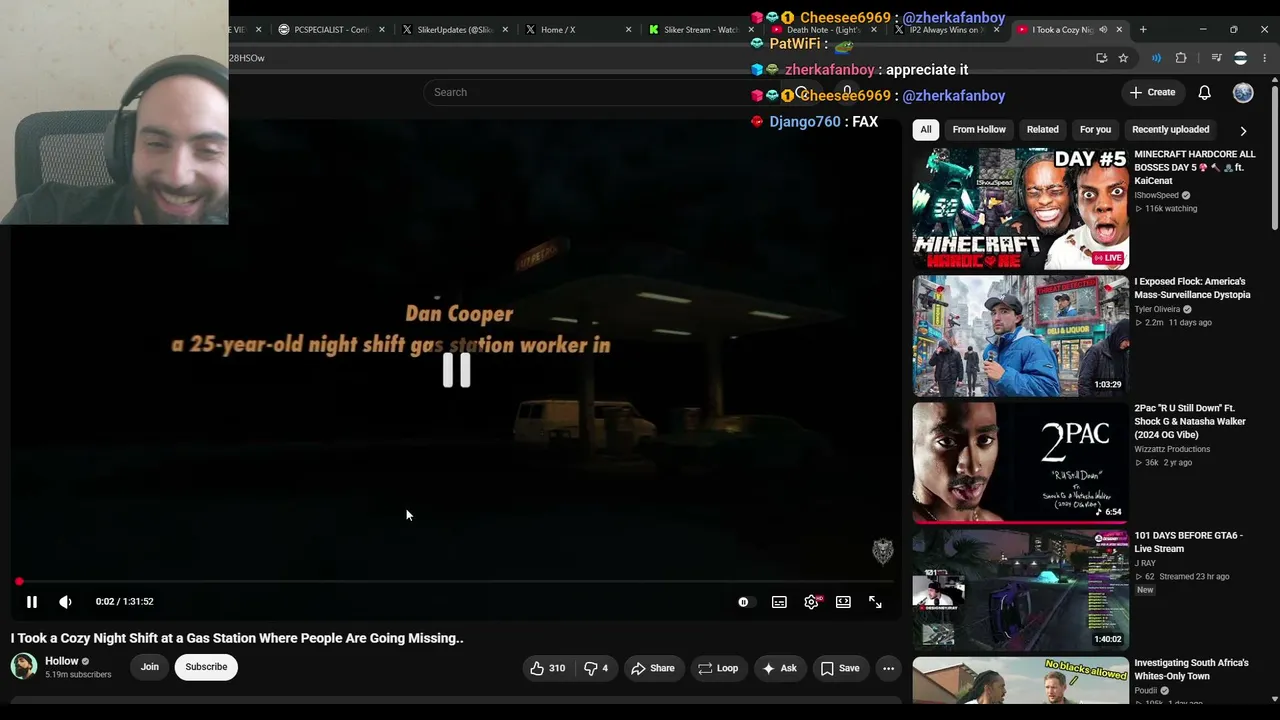1280x720 pixels.
Task: Mute the tab using its speaker icon
Action: (x=1103, y=30)
